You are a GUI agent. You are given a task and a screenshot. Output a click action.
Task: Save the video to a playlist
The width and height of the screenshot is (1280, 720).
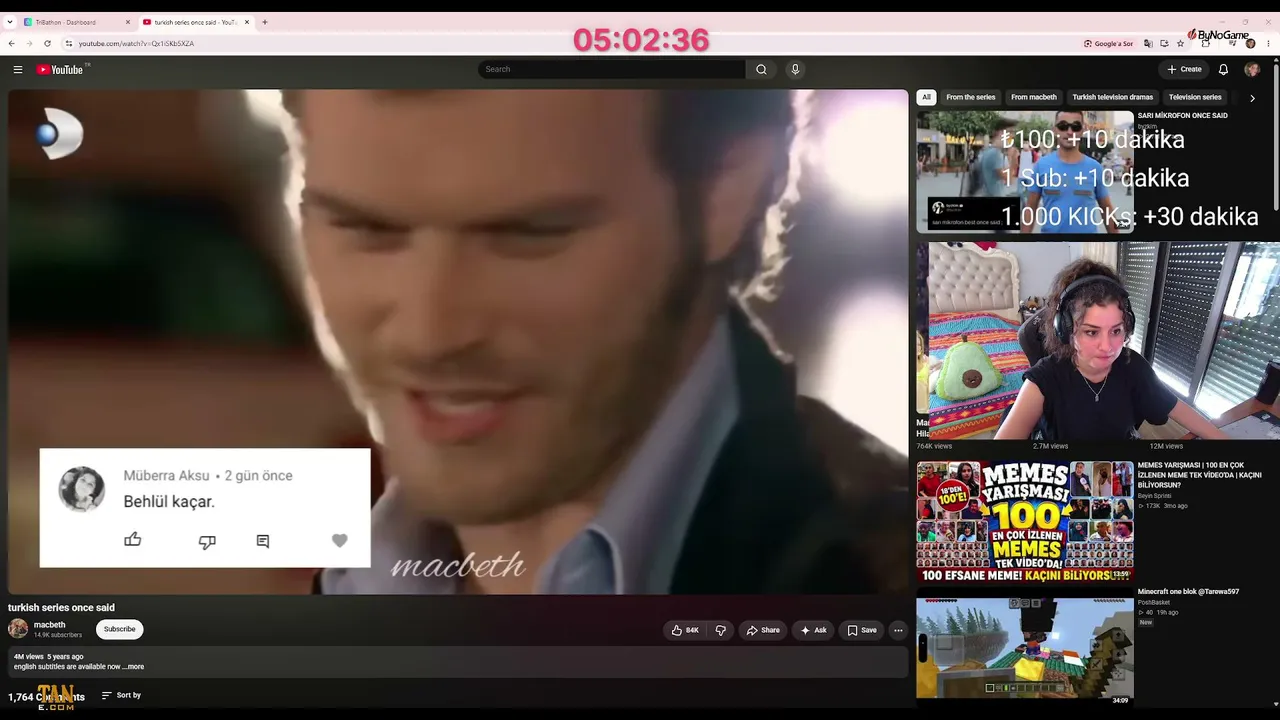[x=862, y=630]
